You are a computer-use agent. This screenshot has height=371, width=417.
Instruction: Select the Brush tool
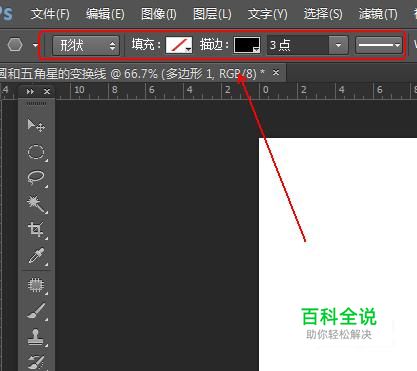36,311
